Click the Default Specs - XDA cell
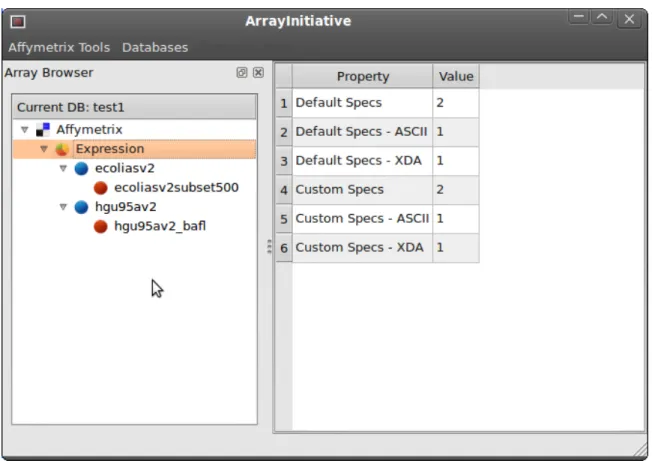Viewport: 652px width, 461px height. 363,161
